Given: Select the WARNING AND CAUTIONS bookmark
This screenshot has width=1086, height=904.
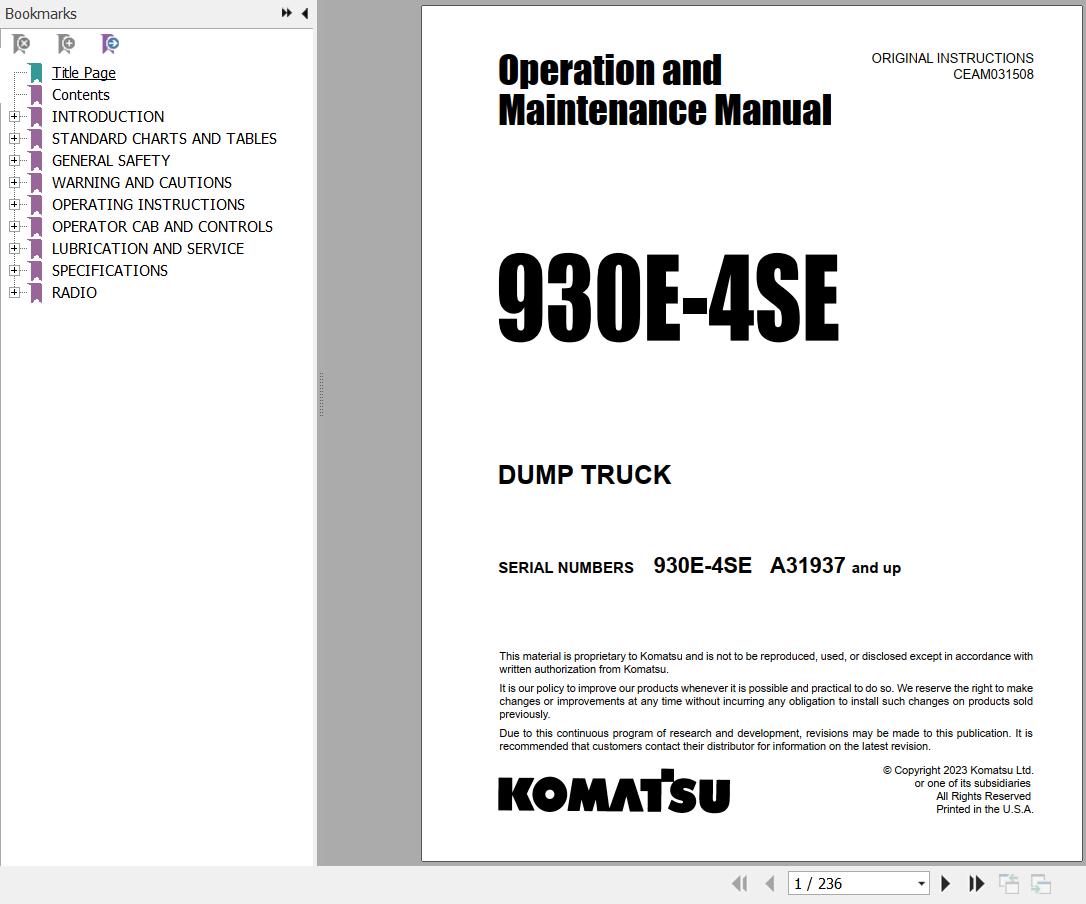Looking at the screenshot, I should (x=142, y=183).
